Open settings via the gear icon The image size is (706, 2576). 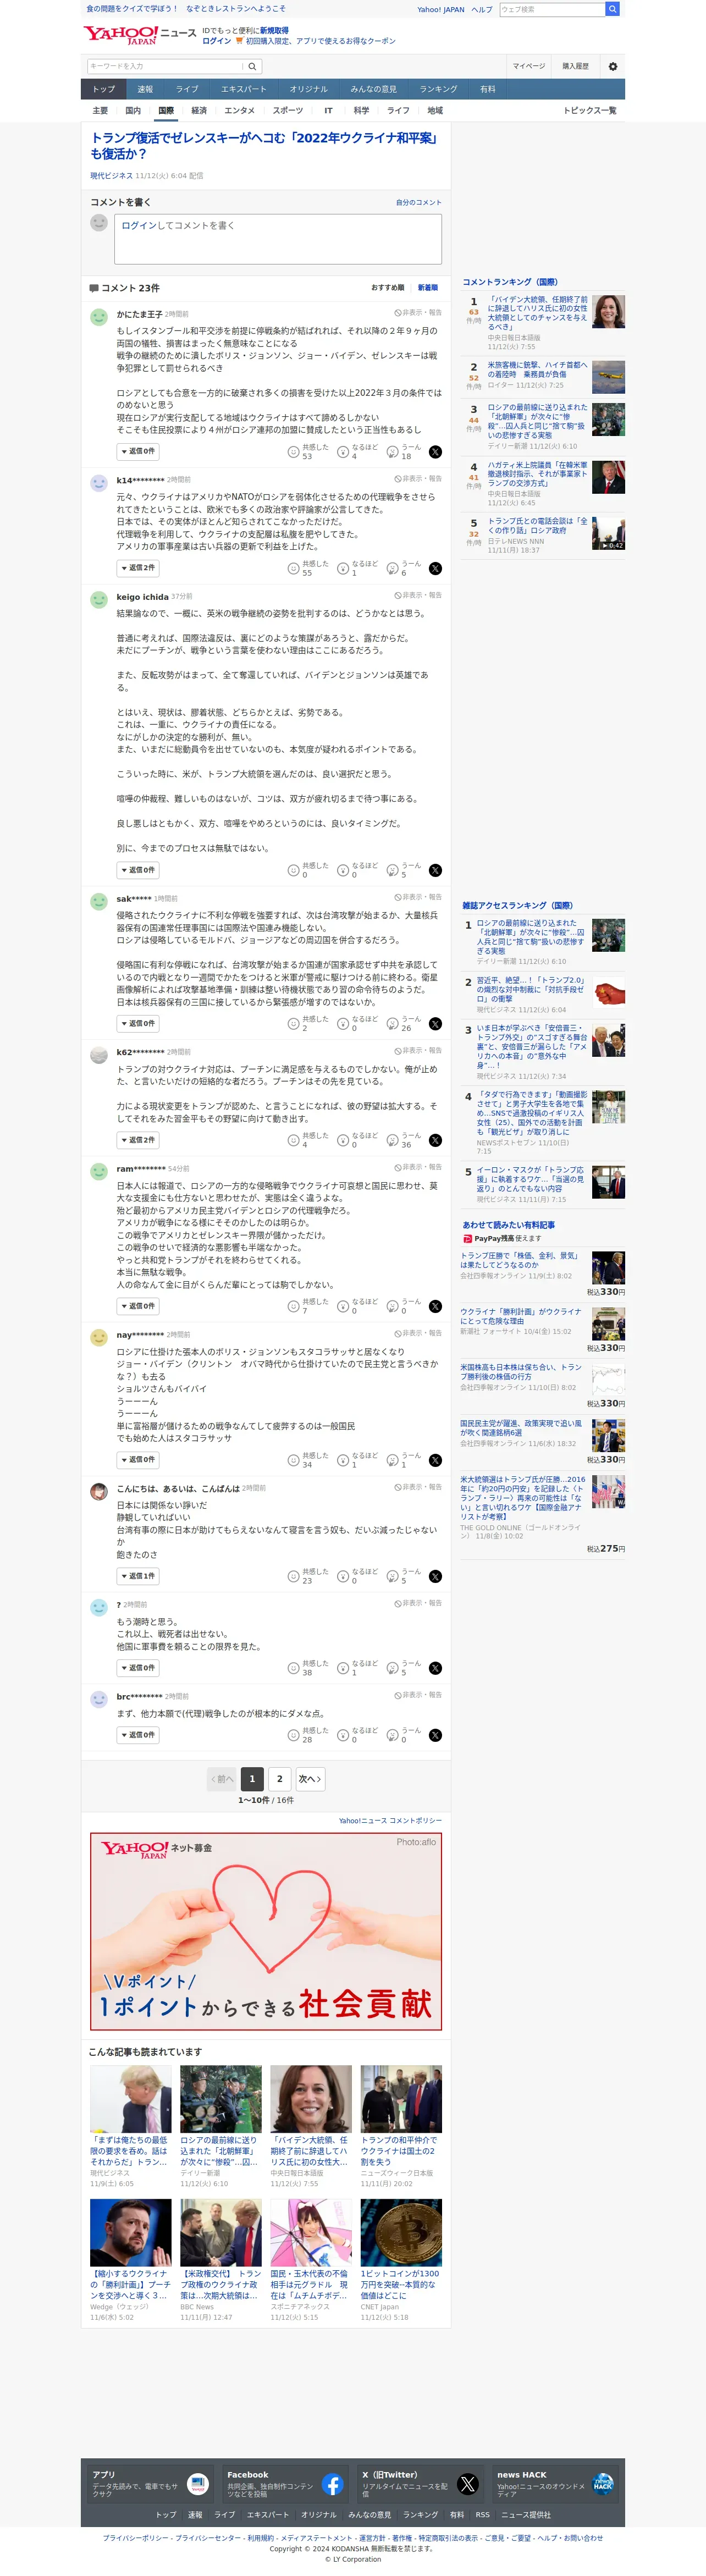(613, 67)
